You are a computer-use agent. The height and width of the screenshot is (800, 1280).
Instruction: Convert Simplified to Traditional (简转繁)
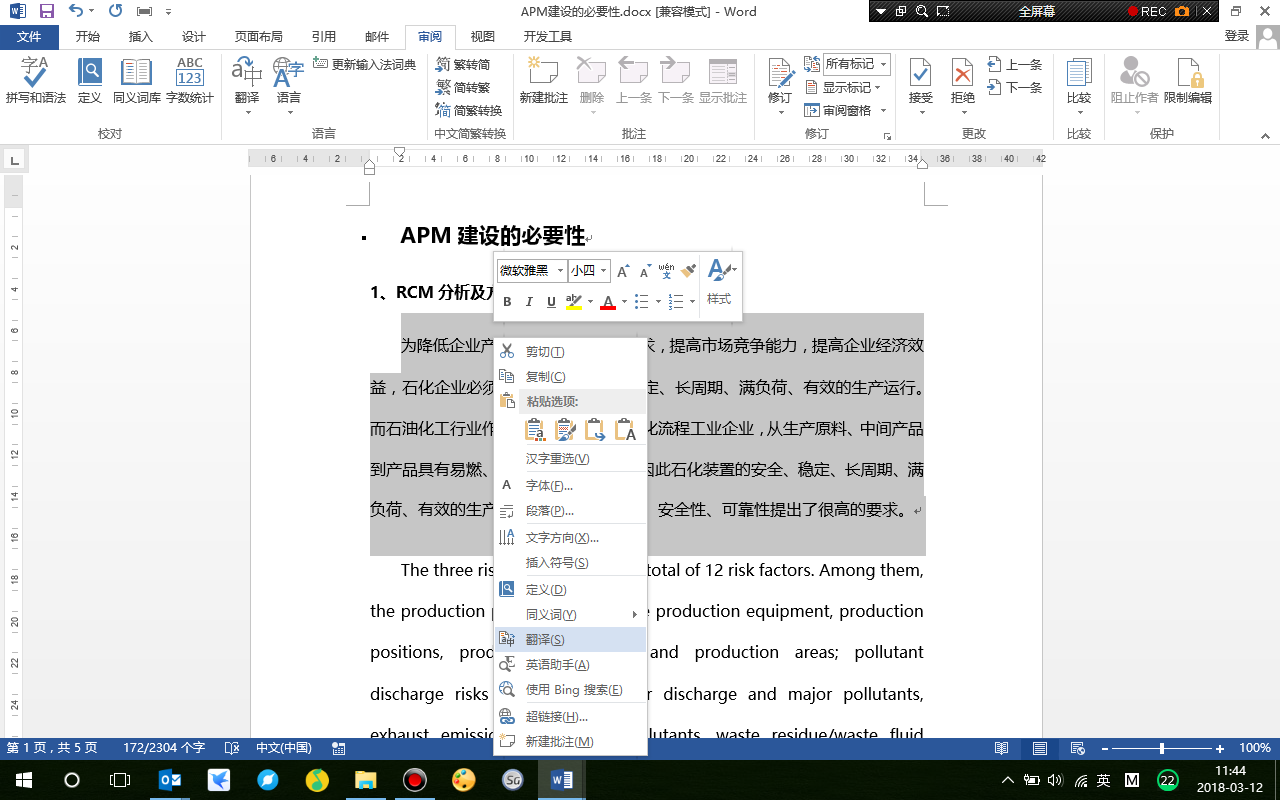tap(463, 87)
